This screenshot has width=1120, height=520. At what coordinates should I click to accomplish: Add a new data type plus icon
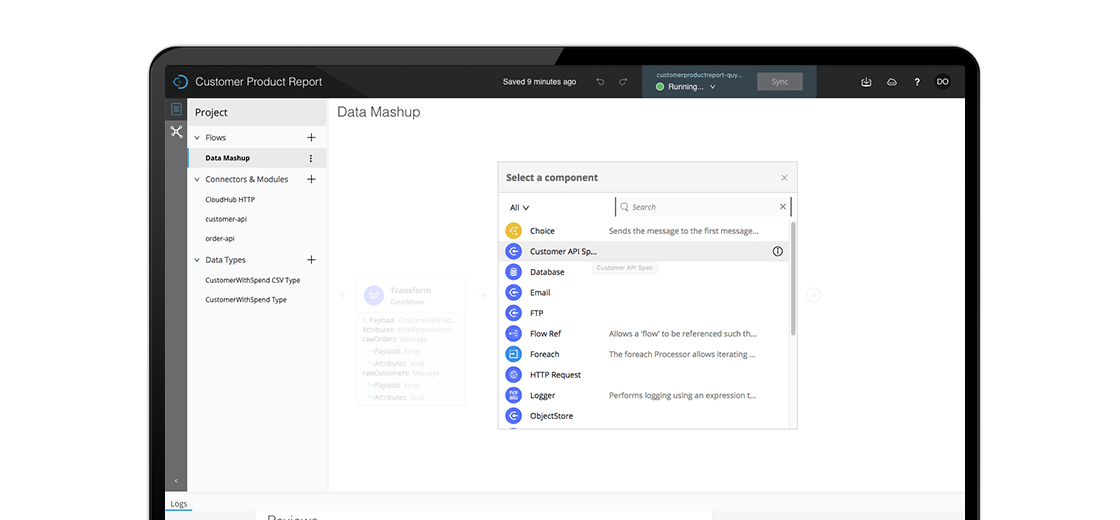[x=311, y=260]
